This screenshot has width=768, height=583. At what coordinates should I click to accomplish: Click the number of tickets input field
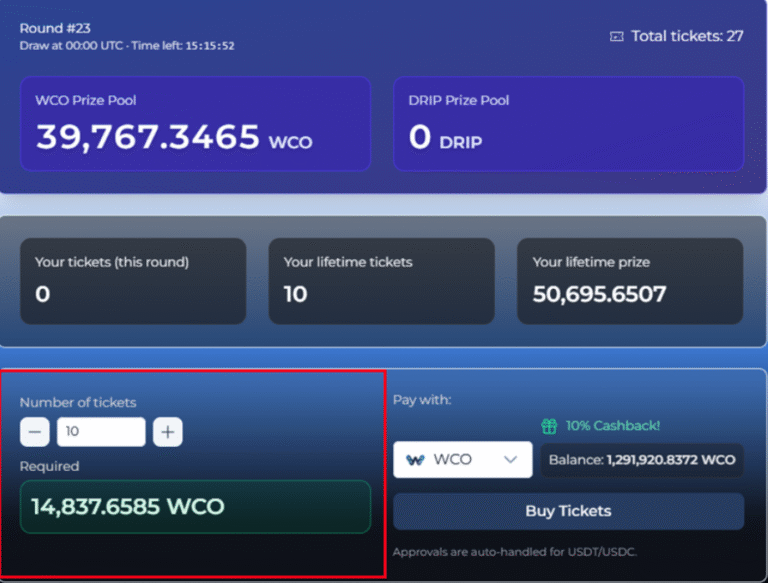click(100, 432)
